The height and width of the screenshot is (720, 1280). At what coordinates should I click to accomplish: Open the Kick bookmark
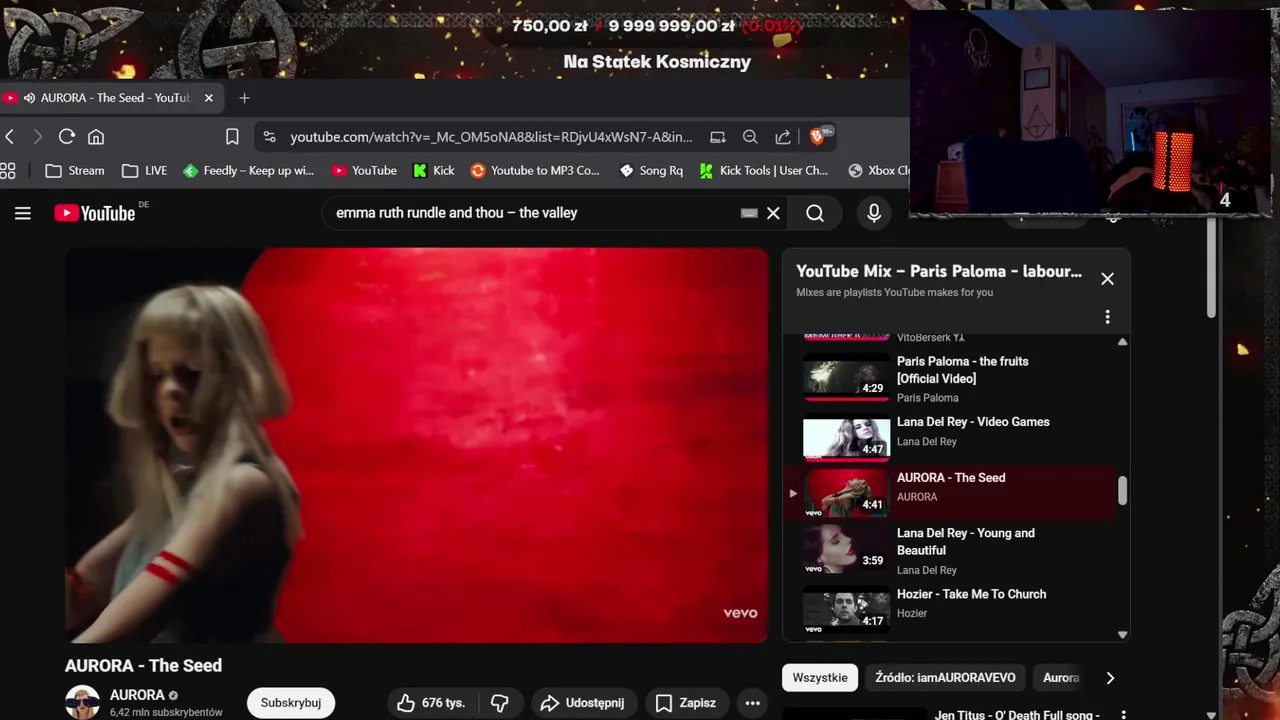coord(434,171)
